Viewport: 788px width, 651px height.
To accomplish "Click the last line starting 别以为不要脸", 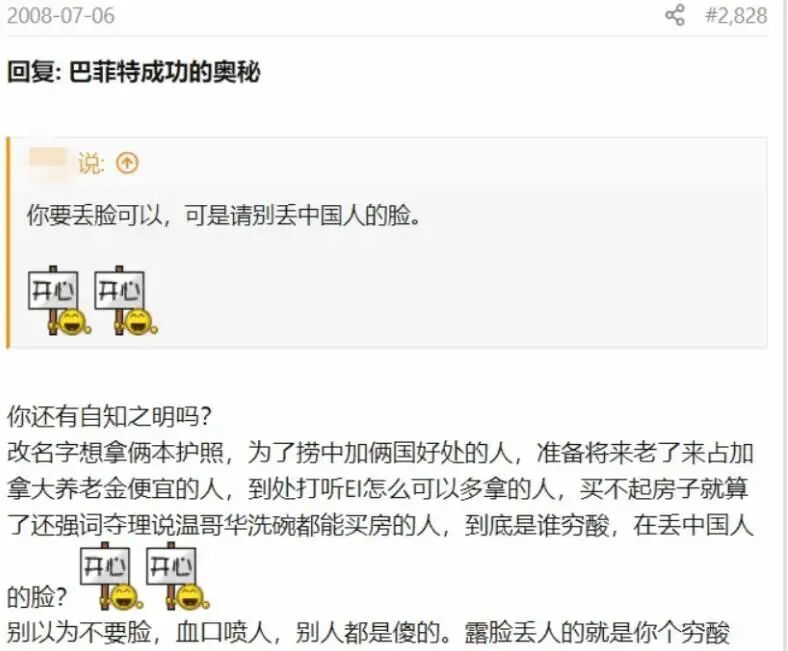I will (x=368, y=633).
